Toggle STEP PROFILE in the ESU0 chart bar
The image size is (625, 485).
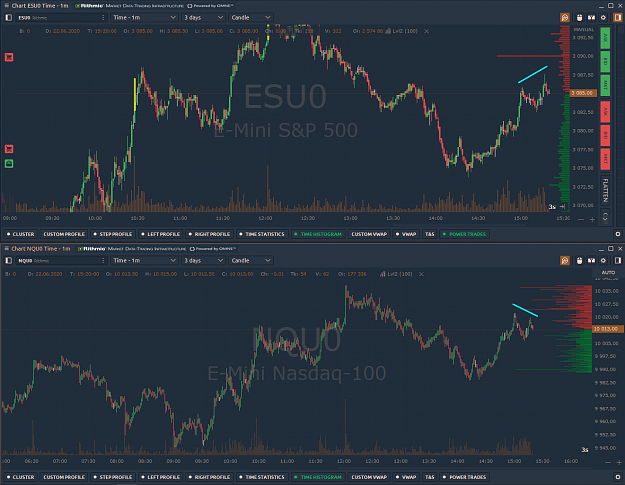[x=113, y=234]
